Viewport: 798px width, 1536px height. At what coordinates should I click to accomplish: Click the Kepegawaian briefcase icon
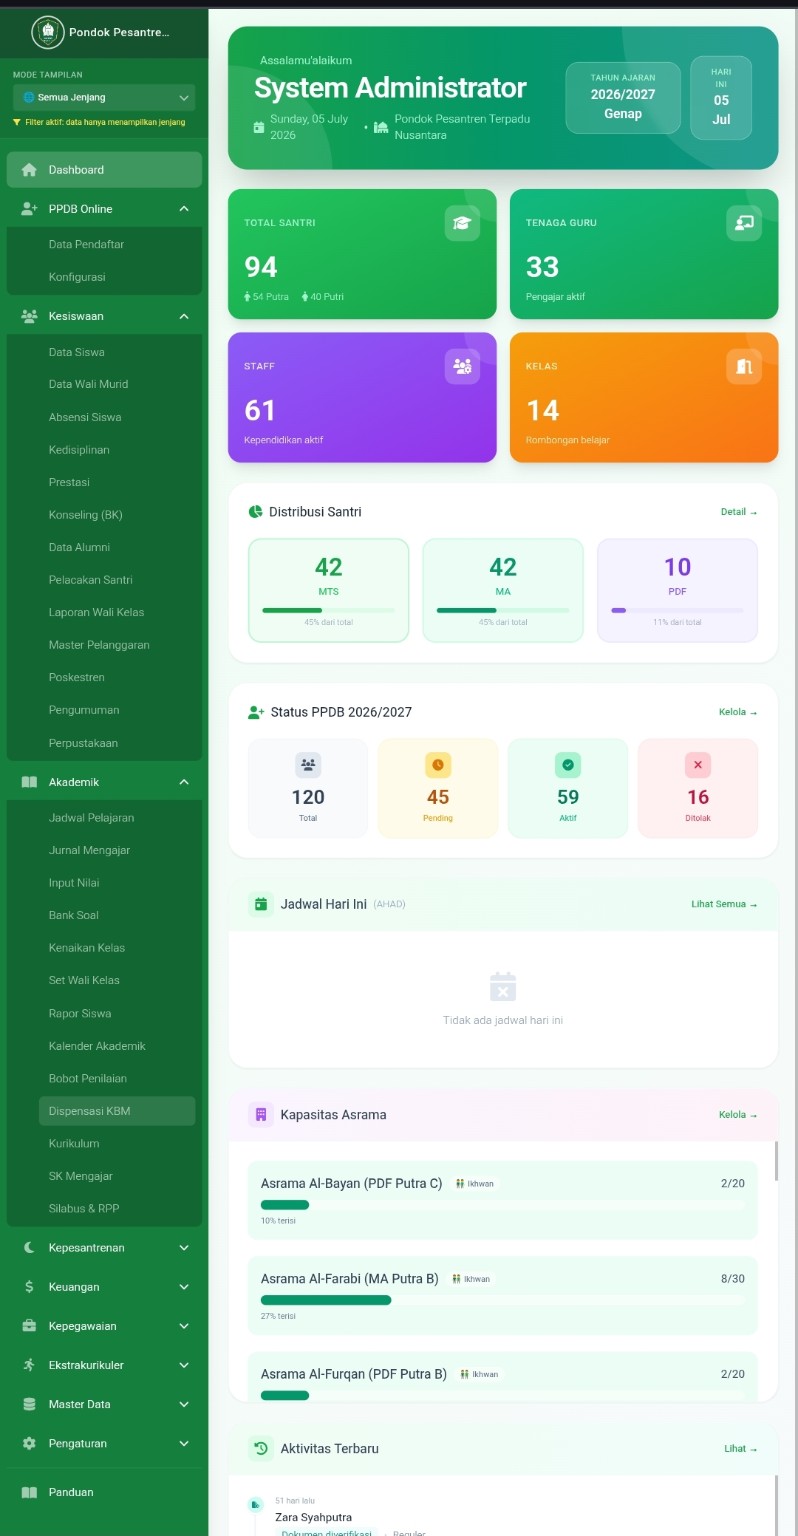pos(29,1326)
